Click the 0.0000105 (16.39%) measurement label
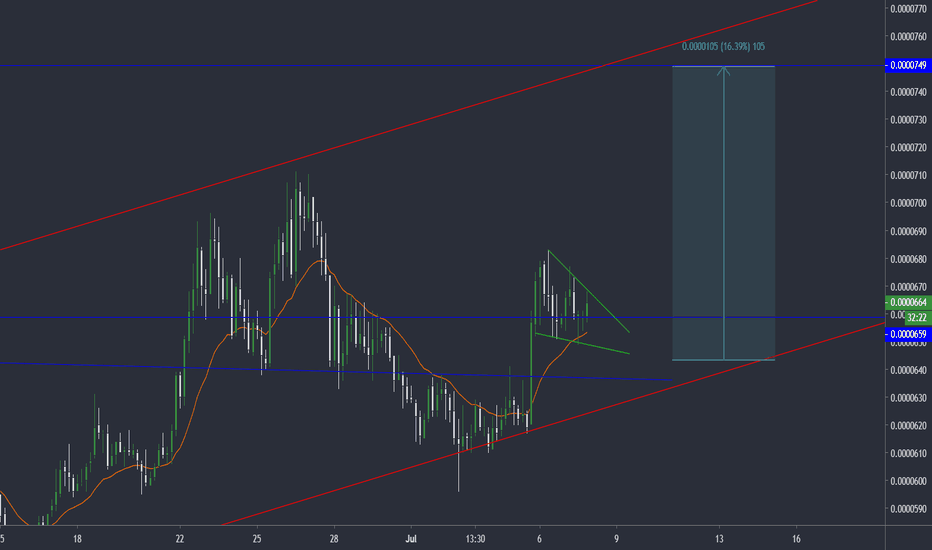Image resolution: width=932 pixels, height=550 pixels. tap(723, 46)
